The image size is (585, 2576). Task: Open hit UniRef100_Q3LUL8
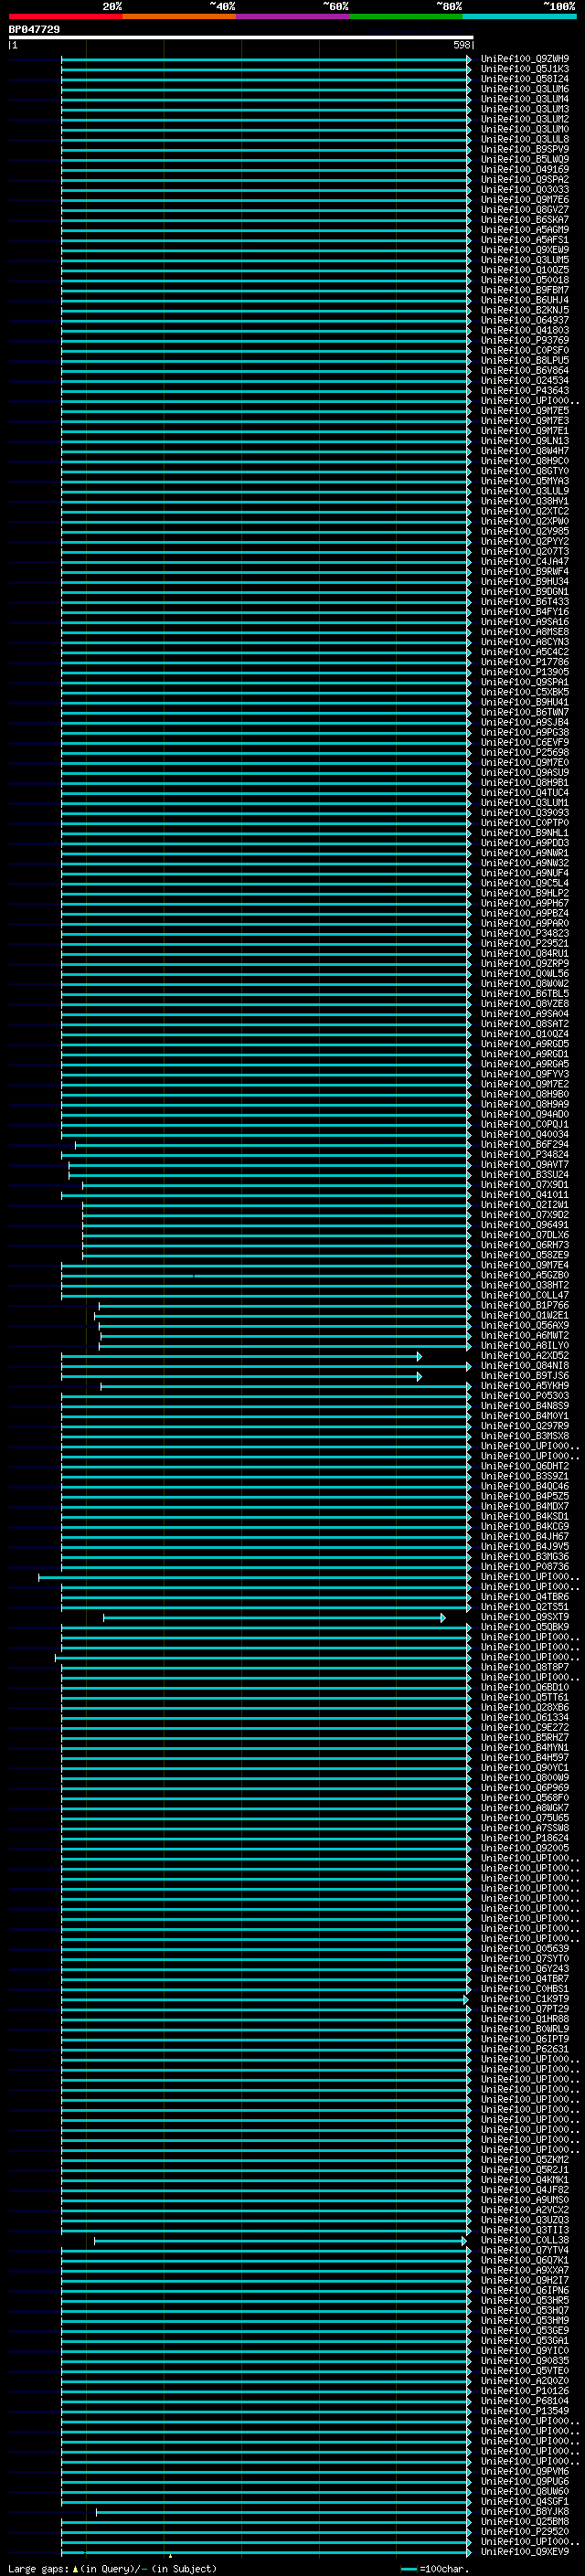[x=525, y=139]
